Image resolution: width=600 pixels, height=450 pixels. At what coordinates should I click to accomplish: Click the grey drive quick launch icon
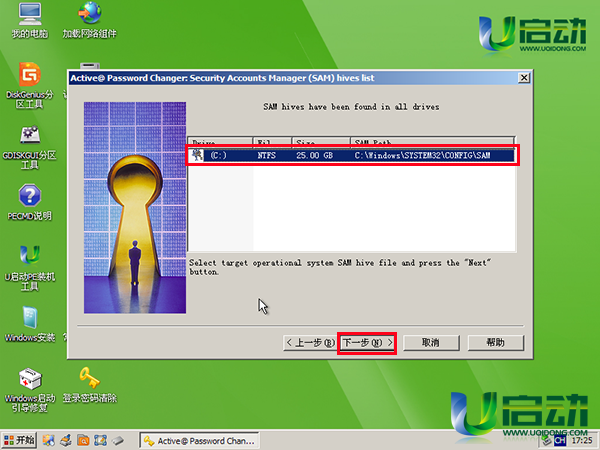[118, 440]
